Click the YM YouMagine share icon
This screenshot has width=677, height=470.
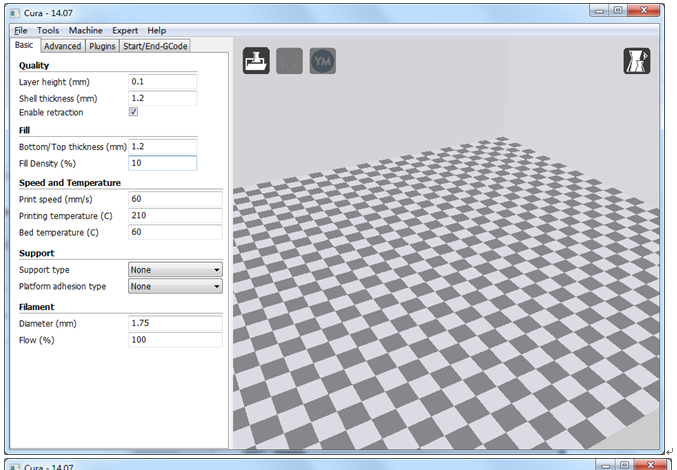[x=323, y=61]
